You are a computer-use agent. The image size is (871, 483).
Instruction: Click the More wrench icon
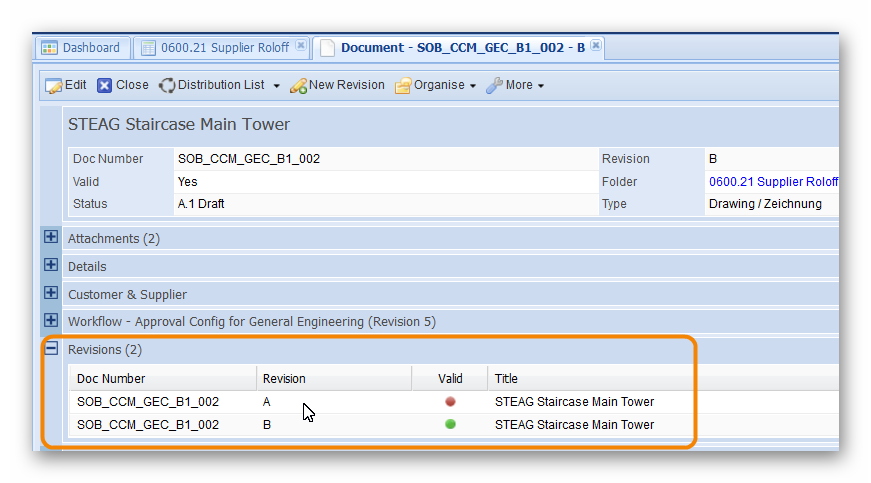[494, 86]
